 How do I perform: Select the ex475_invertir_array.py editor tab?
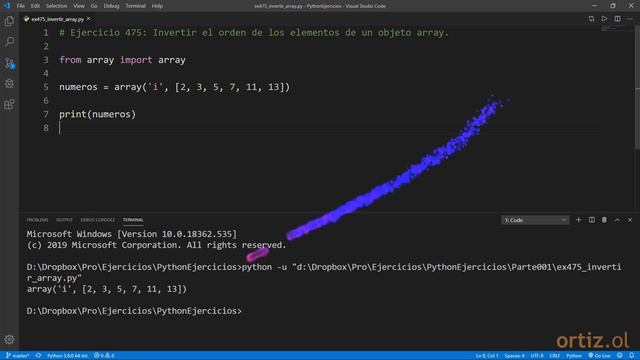(x=57, y=19)
